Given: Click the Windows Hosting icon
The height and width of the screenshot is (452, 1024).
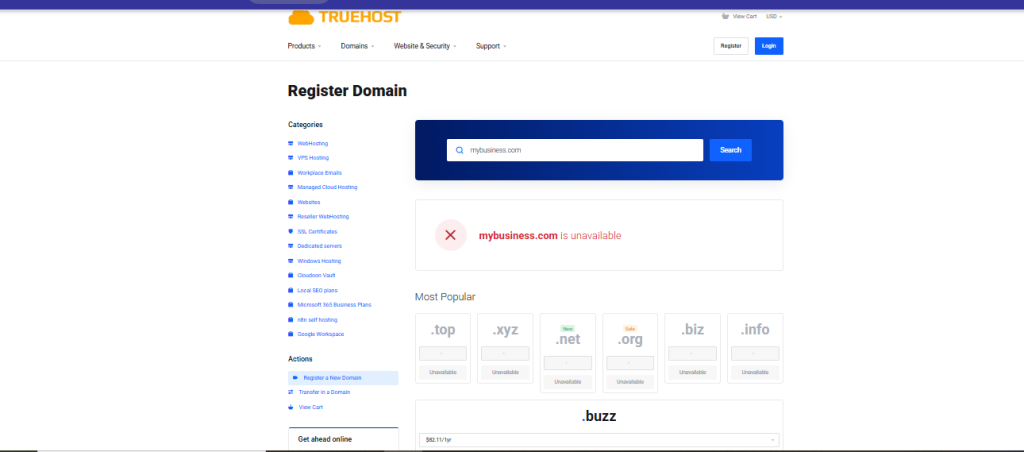Looking at the screenshot, I should tap(291, 261).
